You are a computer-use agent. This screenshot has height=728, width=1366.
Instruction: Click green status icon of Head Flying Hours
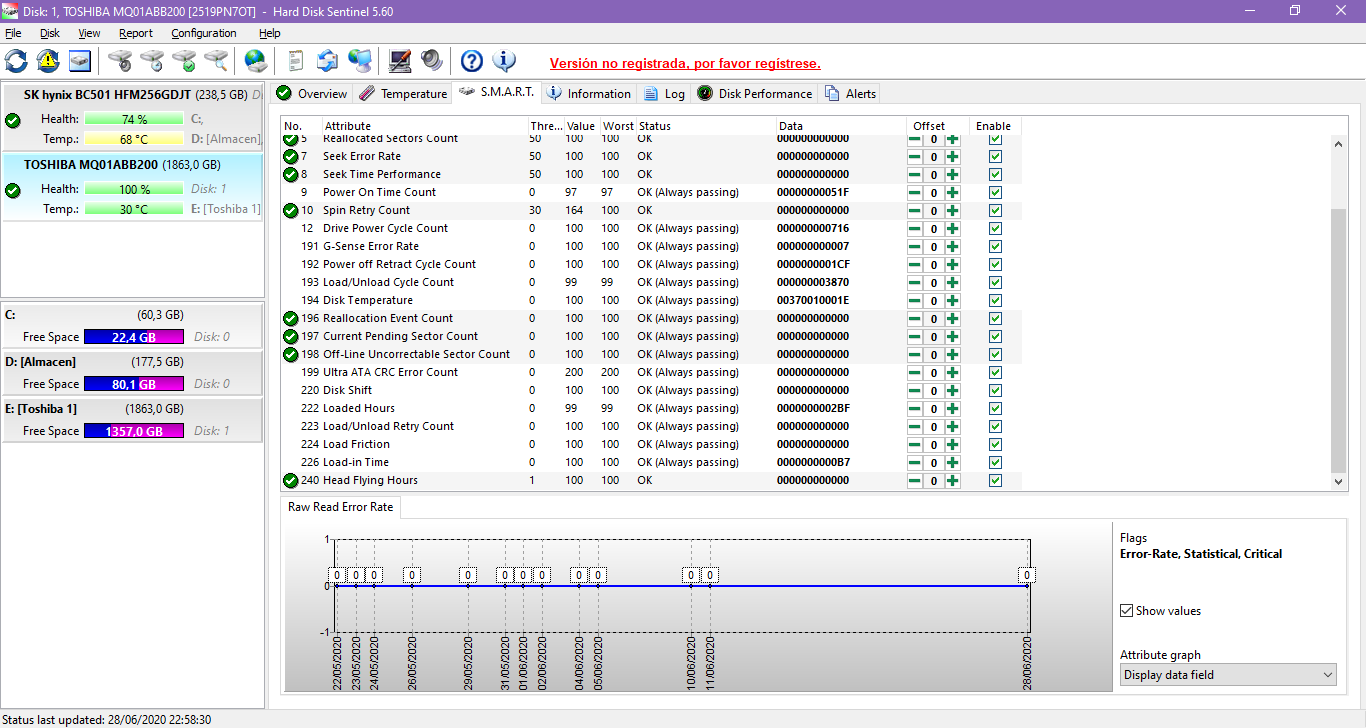pos(291,480)
